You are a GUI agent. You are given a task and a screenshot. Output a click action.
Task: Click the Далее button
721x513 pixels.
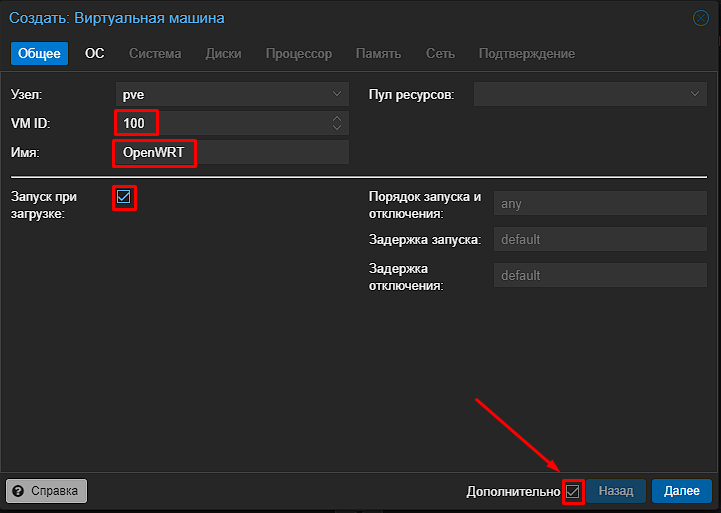tap(682, 491)
